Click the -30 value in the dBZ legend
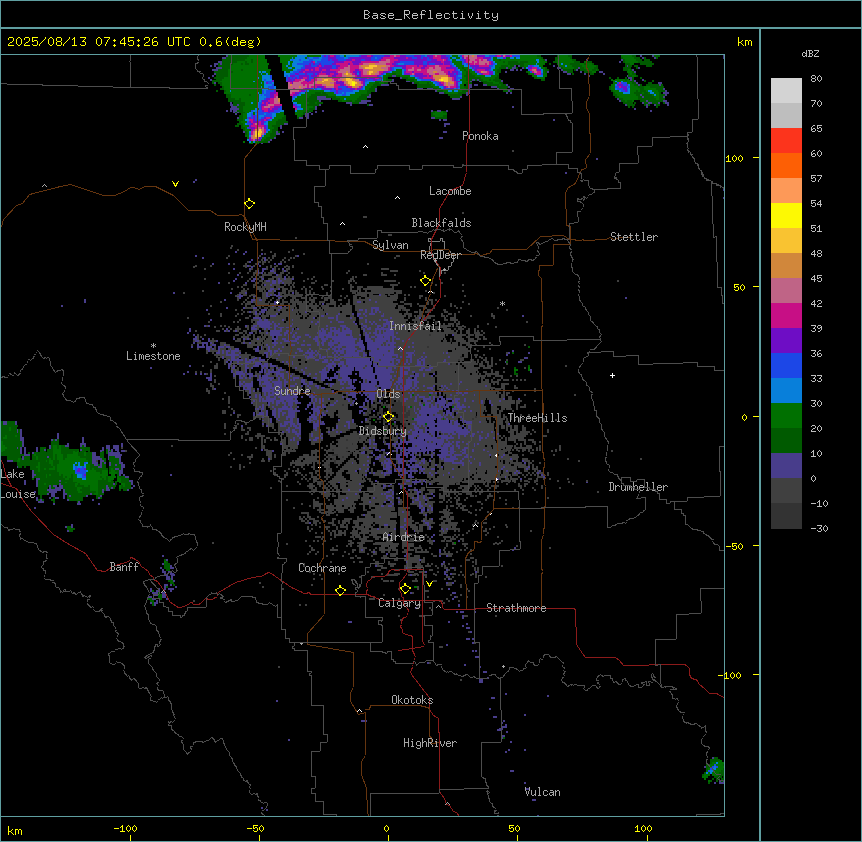Image resolution: width=862 pixels, height=842 pixels. (819, 528)
